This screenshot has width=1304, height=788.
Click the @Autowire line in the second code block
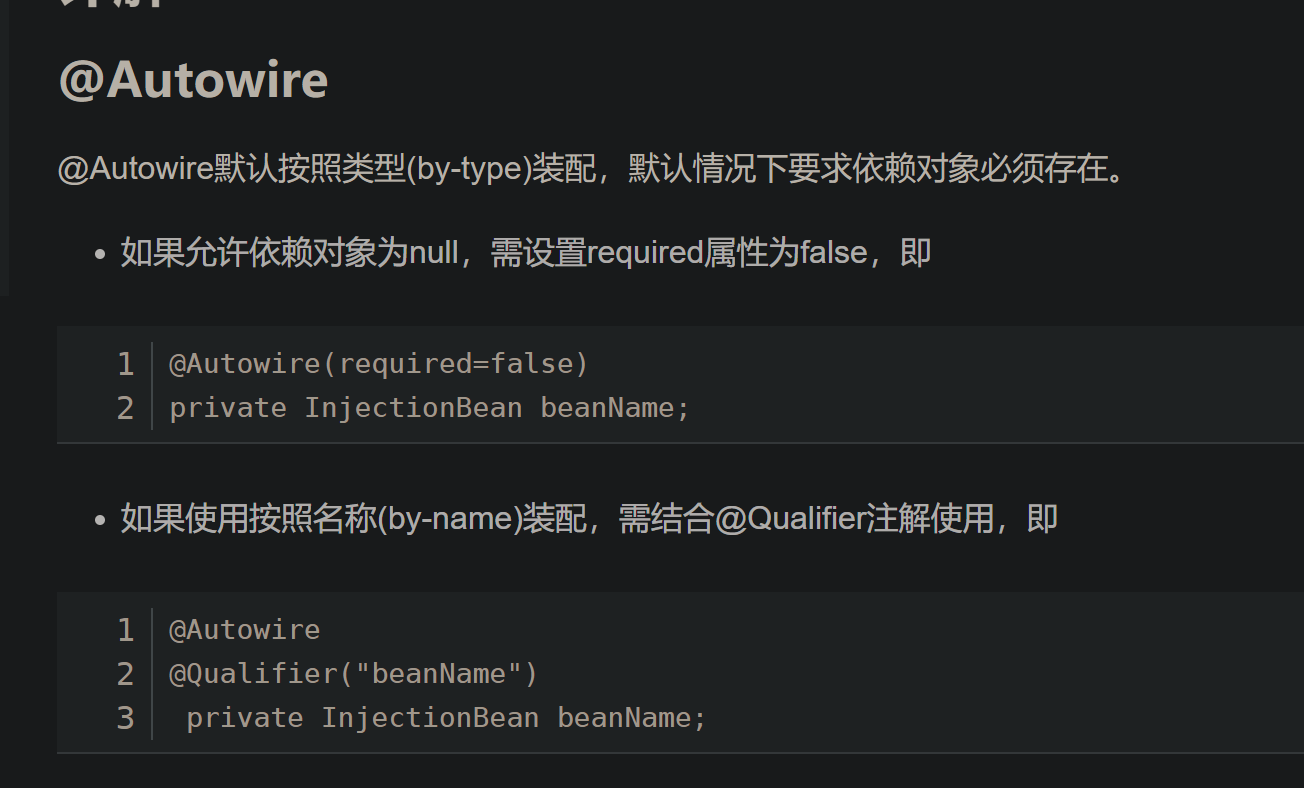pyautogui.click(x=245, y=630)
